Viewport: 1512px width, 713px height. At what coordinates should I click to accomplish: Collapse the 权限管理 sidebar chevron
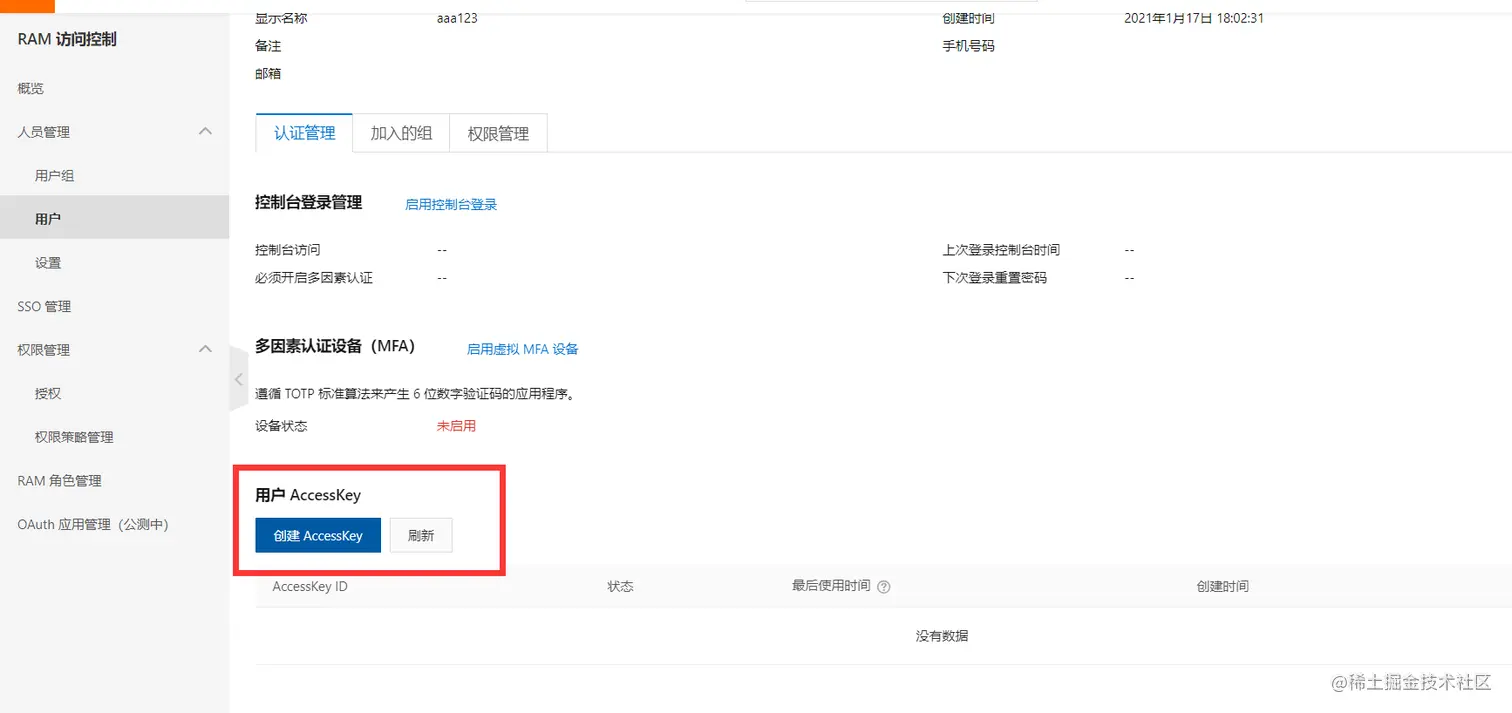point(206,349)
